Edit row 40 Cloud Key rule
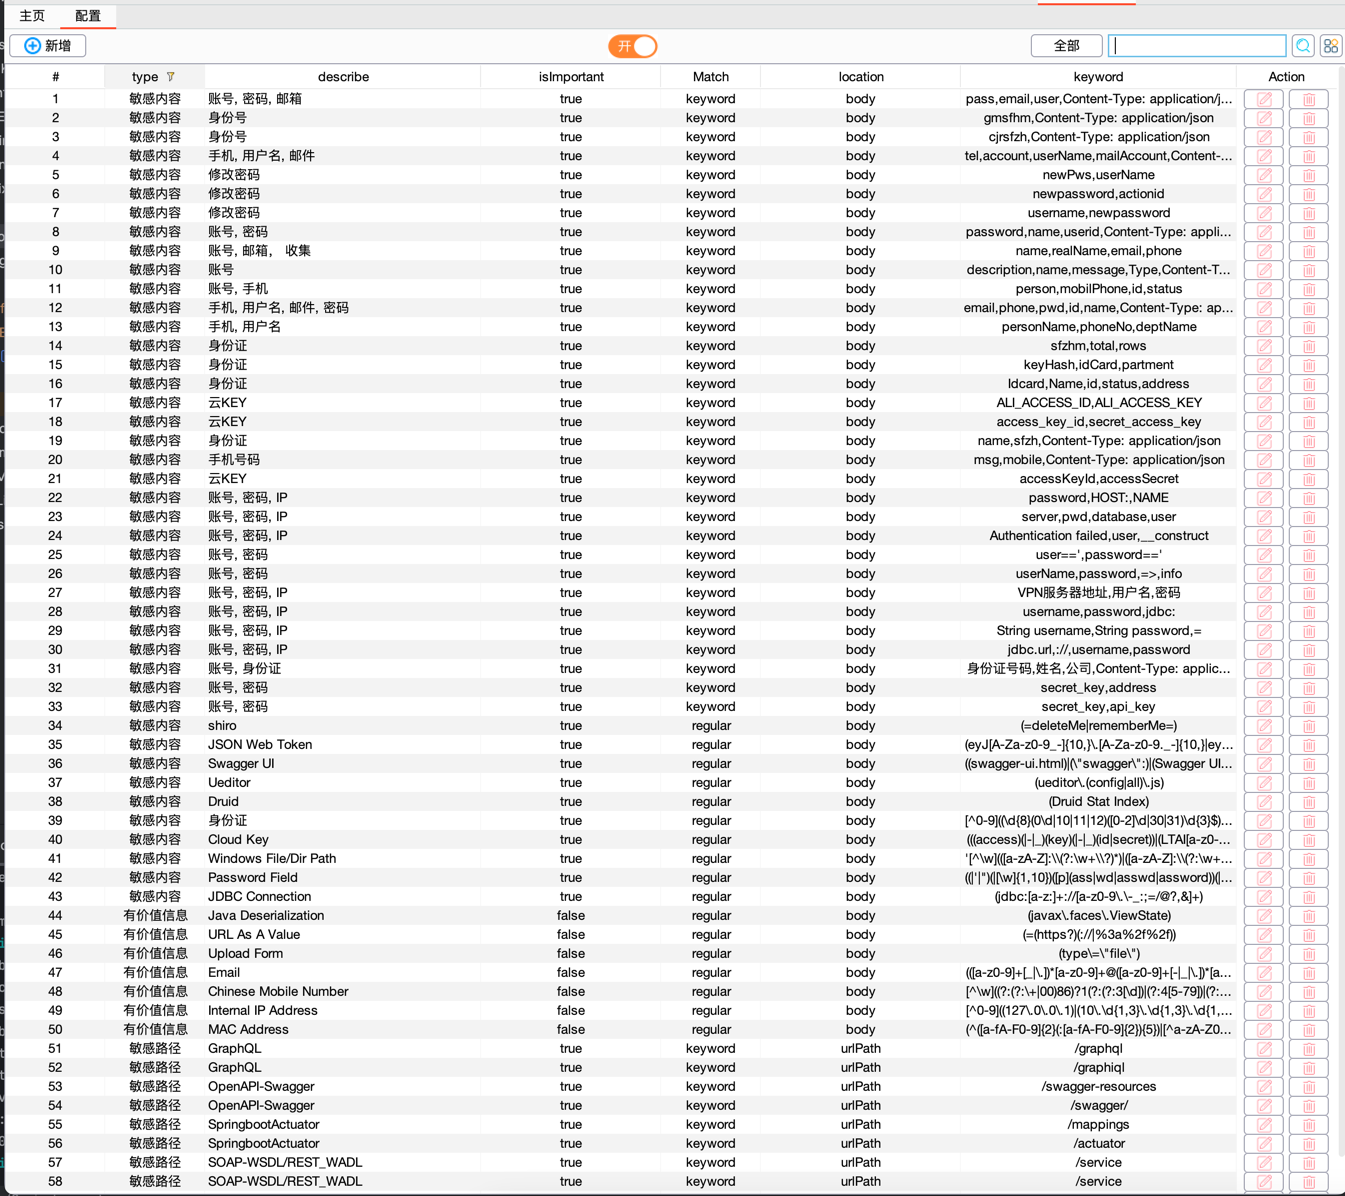1345x1196 pixels. pyautogui.click(x=1264, y=840)
